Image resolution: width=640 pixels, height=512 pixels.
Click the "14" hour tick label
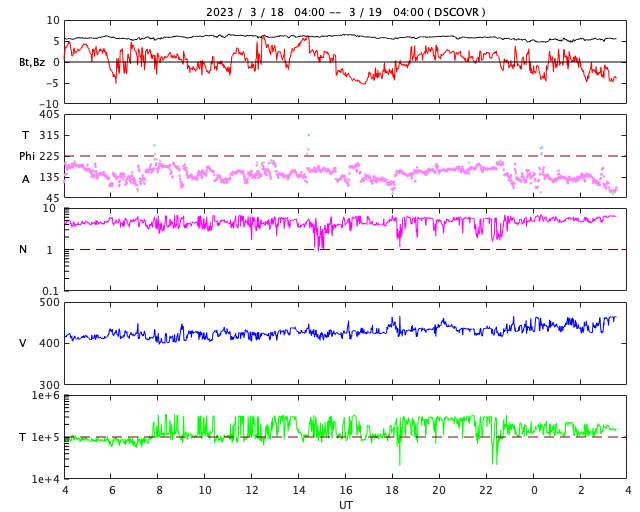(x=299, y=490)
